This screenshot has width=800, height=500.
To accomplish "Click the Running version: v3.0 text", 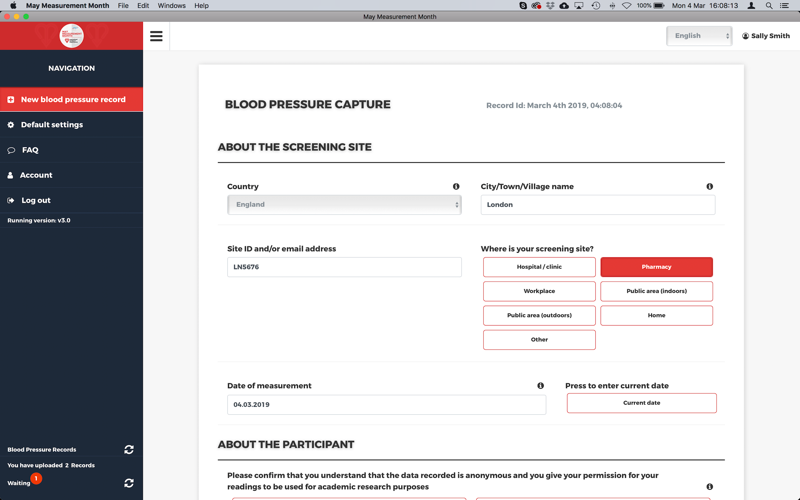I will pos(39,220).
